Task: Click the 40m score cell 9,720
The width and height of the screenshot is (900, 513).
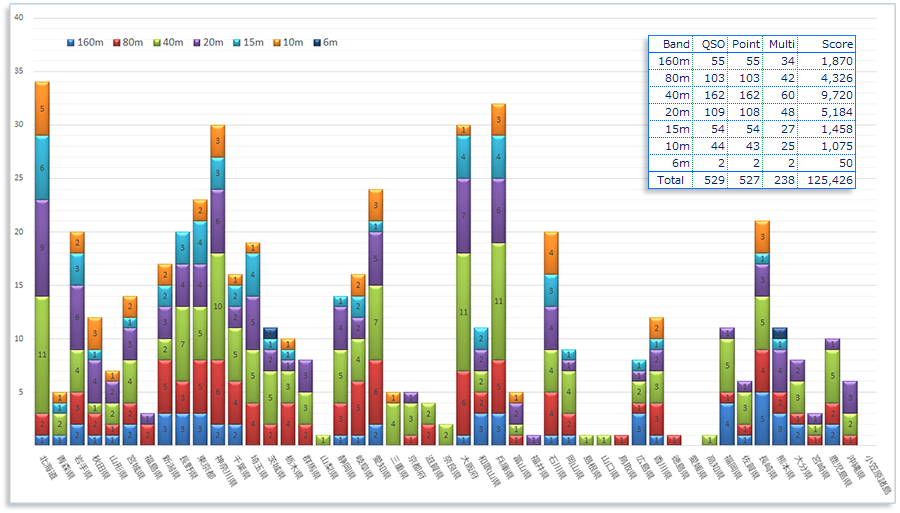Action: coord(837,95)
